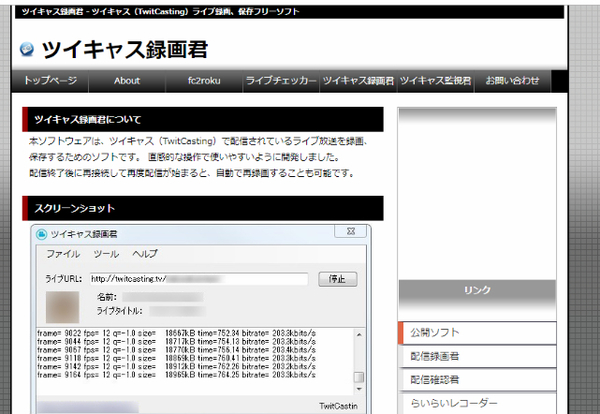Viewport: 600px width, 414px height.
Task: Select the ツイキャス録画君 navigation tab
Action: point(358,80)
